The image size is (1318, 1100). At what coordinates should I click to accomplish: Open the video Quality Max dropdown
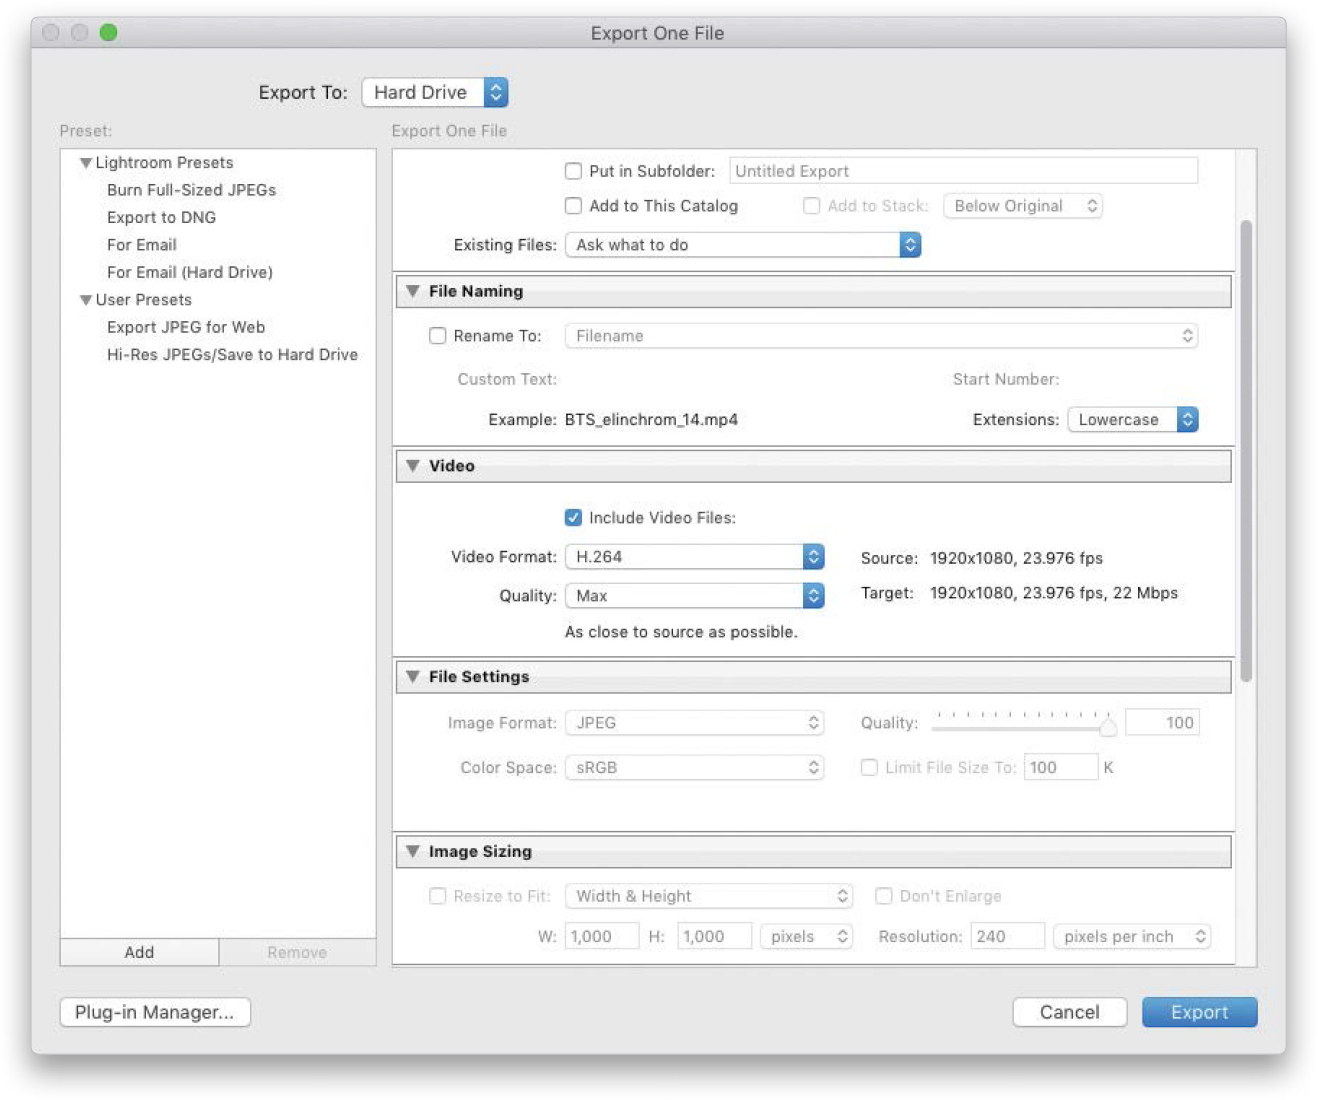tap(695, 596)
